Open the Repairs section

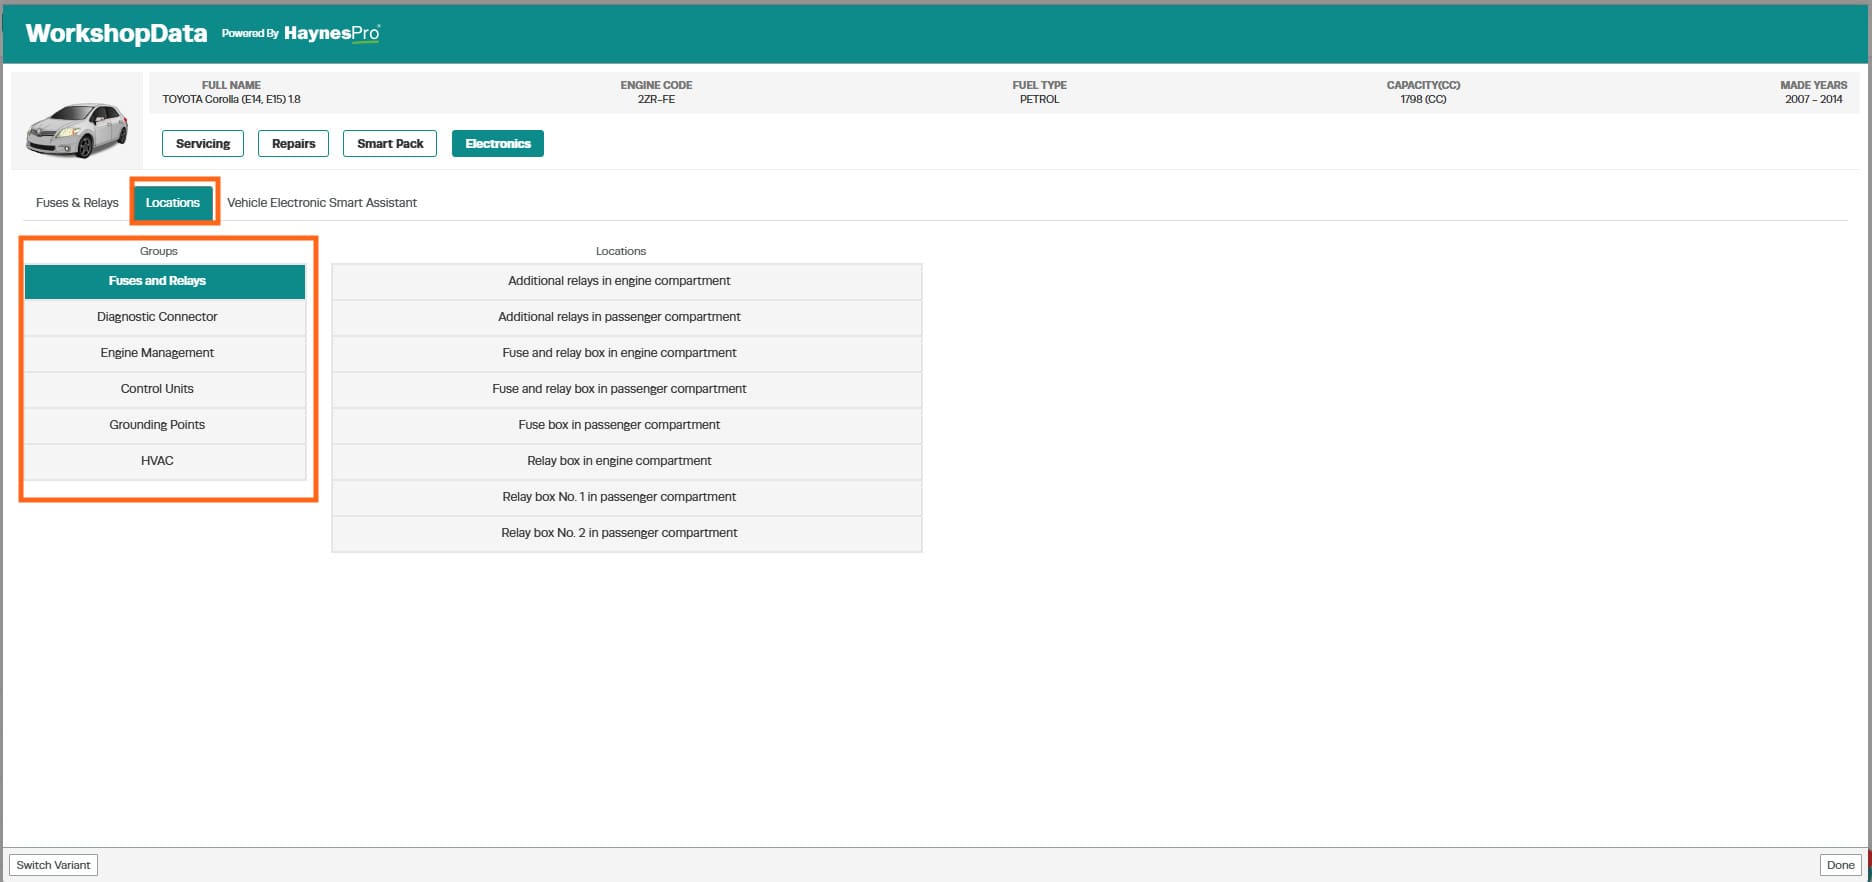[293, 143]
